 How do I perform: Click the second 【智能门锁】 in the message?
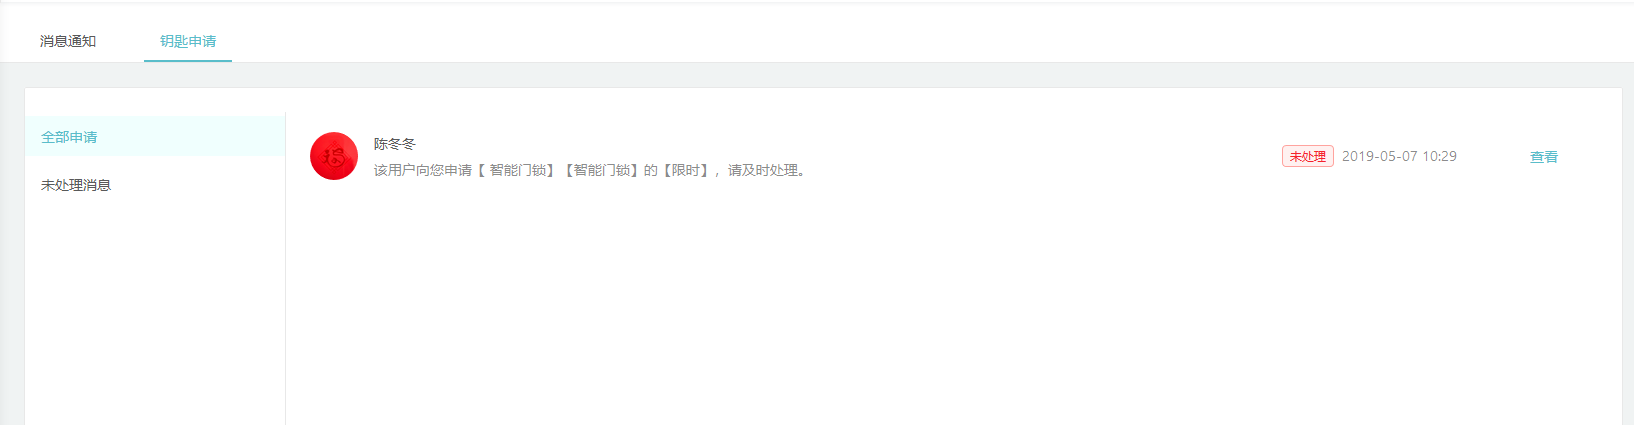[600, 170]
